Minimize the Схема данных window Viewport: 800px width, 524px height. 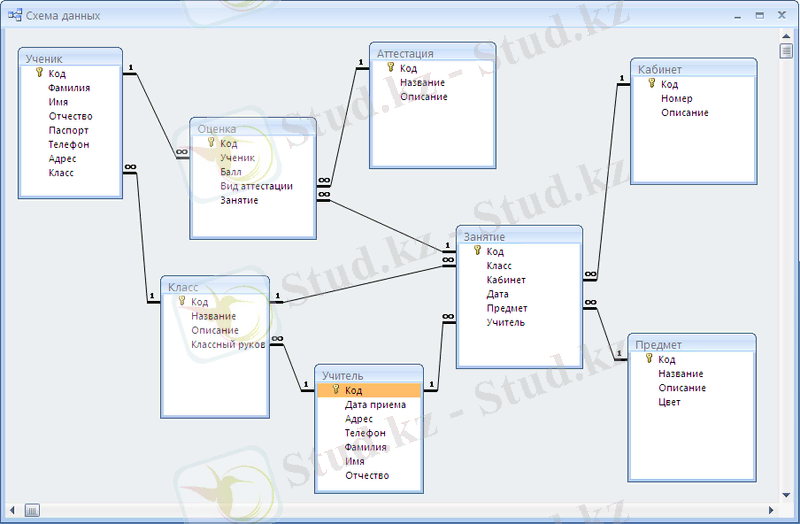(x=738, y=16)
